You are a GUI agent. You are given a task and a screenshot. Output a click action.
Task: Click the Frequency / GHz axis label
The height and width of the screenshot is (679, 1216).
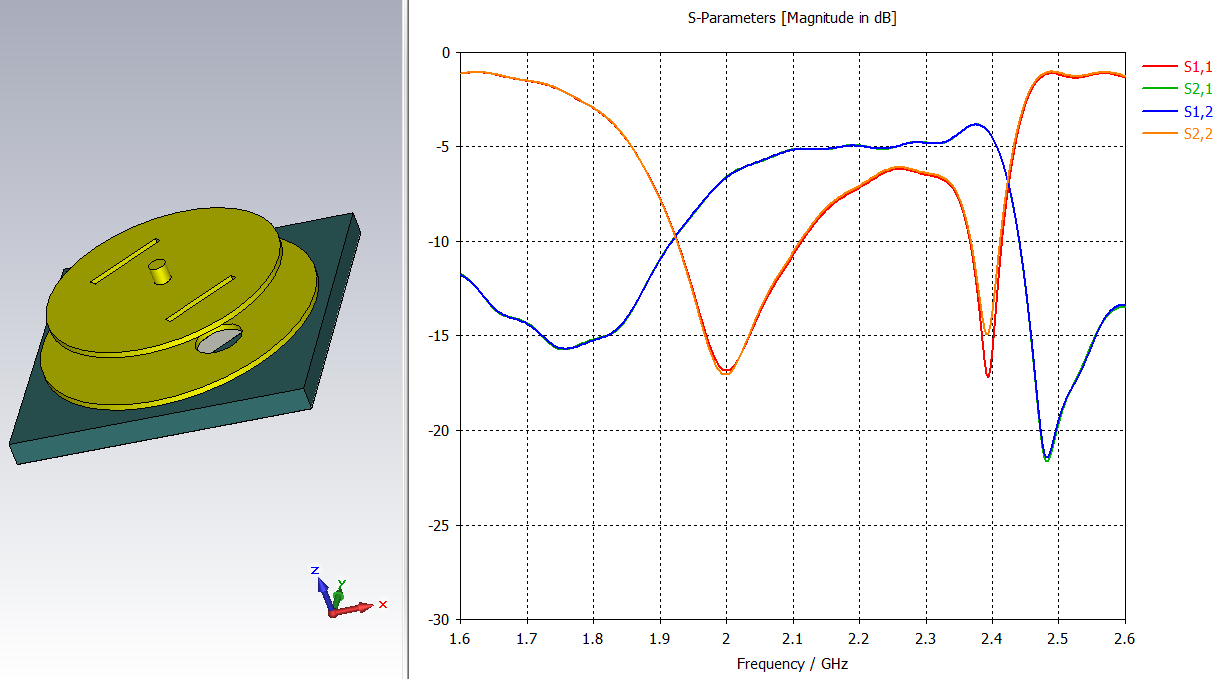click(792, 663)
